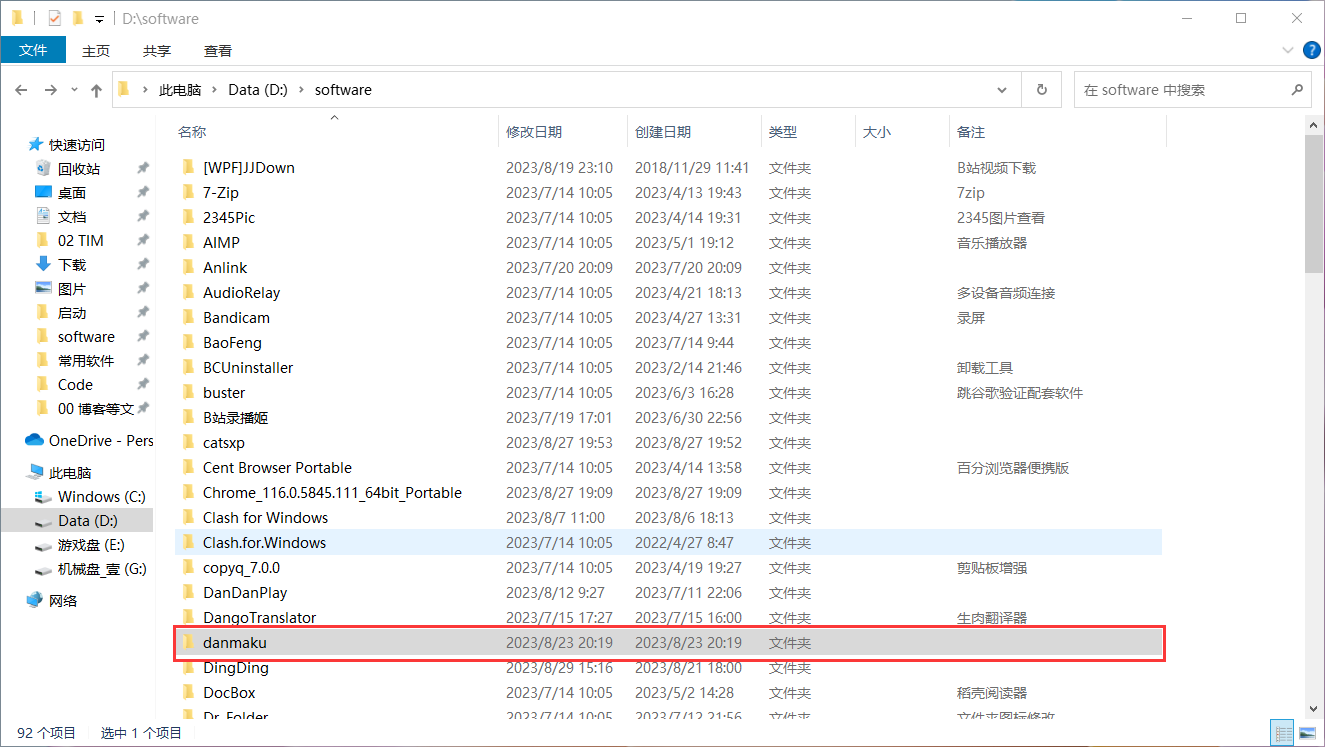
Task: Select the 2345Pic folder name
Action: [x=229, y=218]
